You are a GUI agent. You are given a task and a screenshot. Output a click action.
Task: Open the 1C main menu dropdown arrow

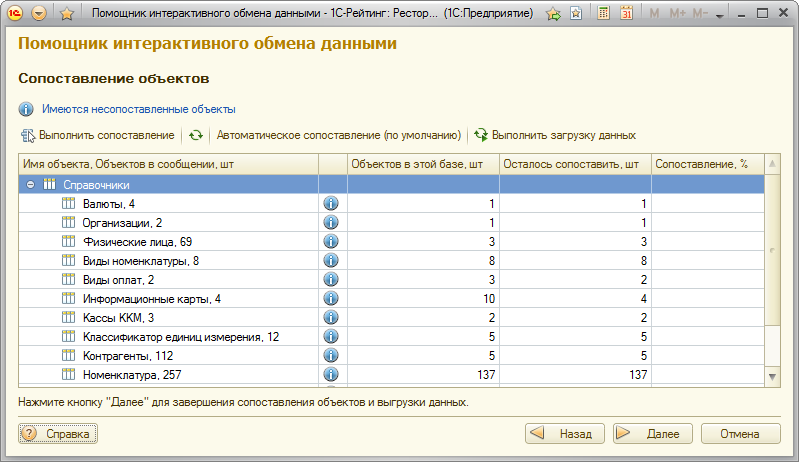click(39, 14)
